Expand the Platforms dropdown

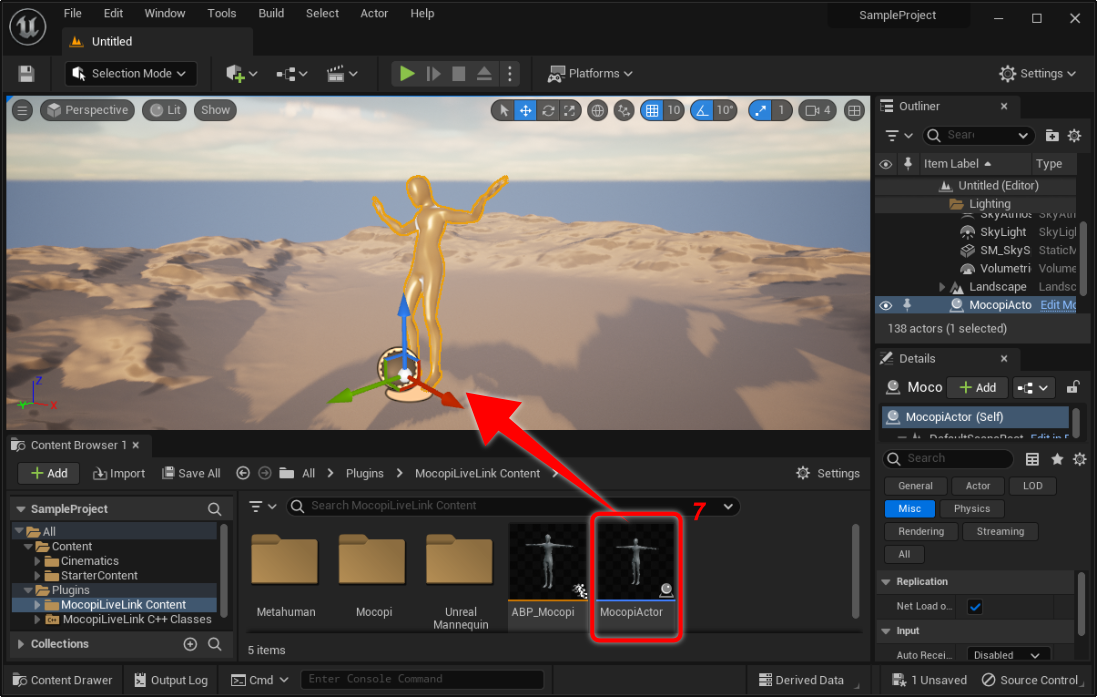click(x=591, y=73)
